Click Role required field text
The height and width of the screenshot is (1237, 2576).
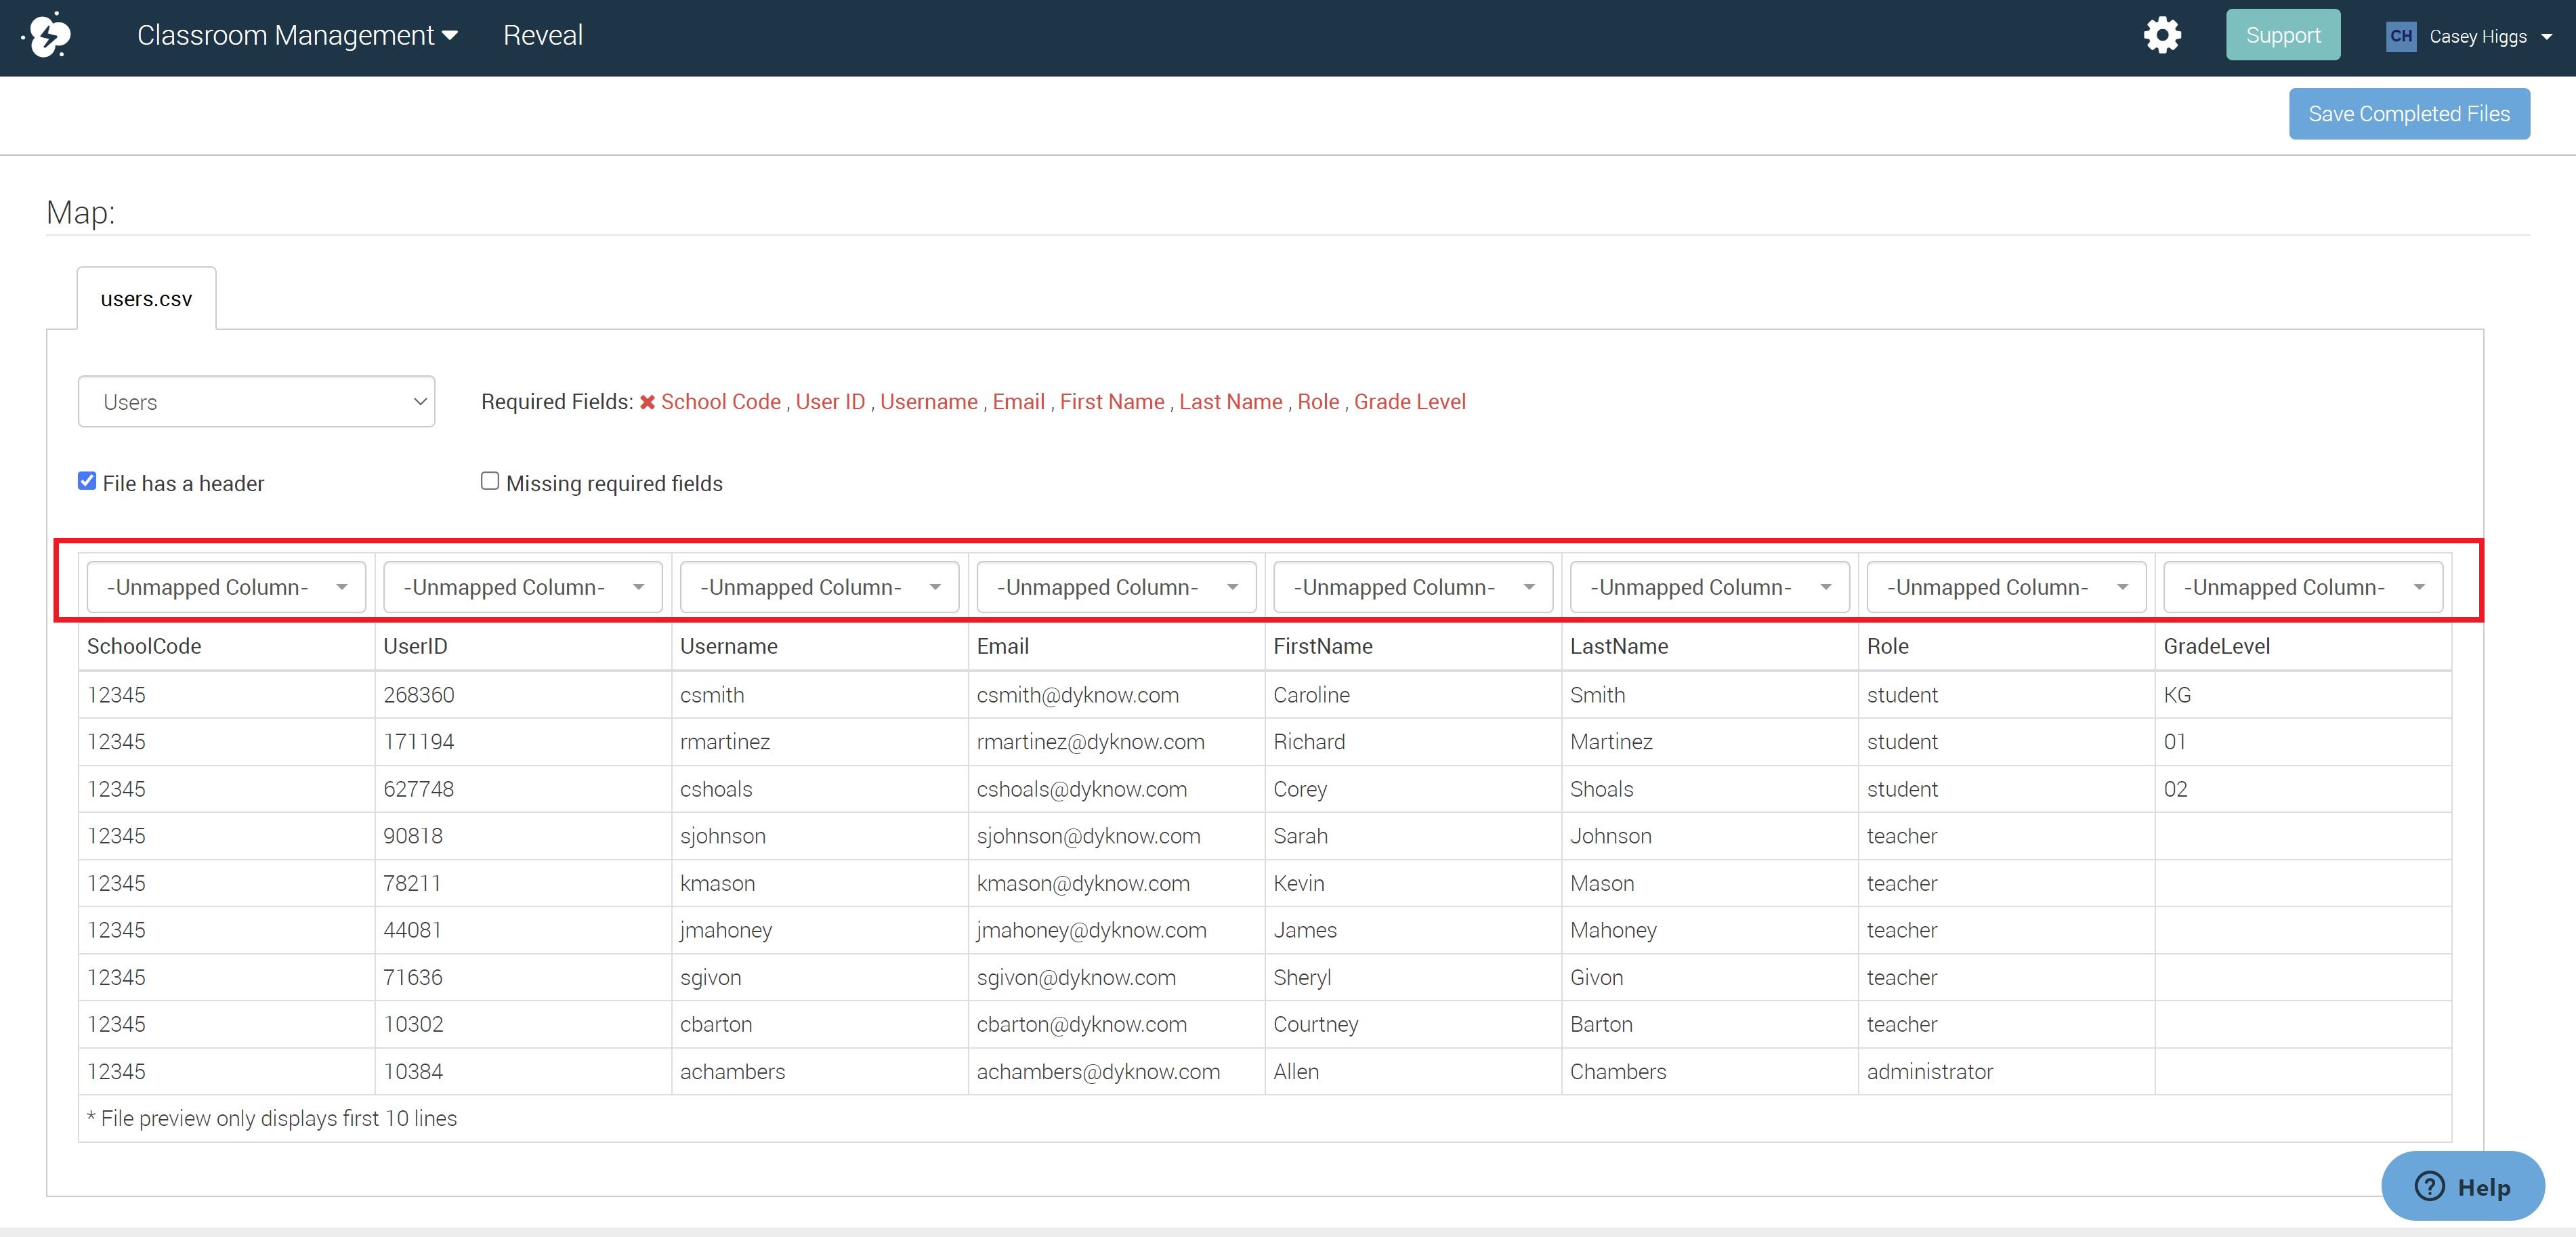[1318, 401]
